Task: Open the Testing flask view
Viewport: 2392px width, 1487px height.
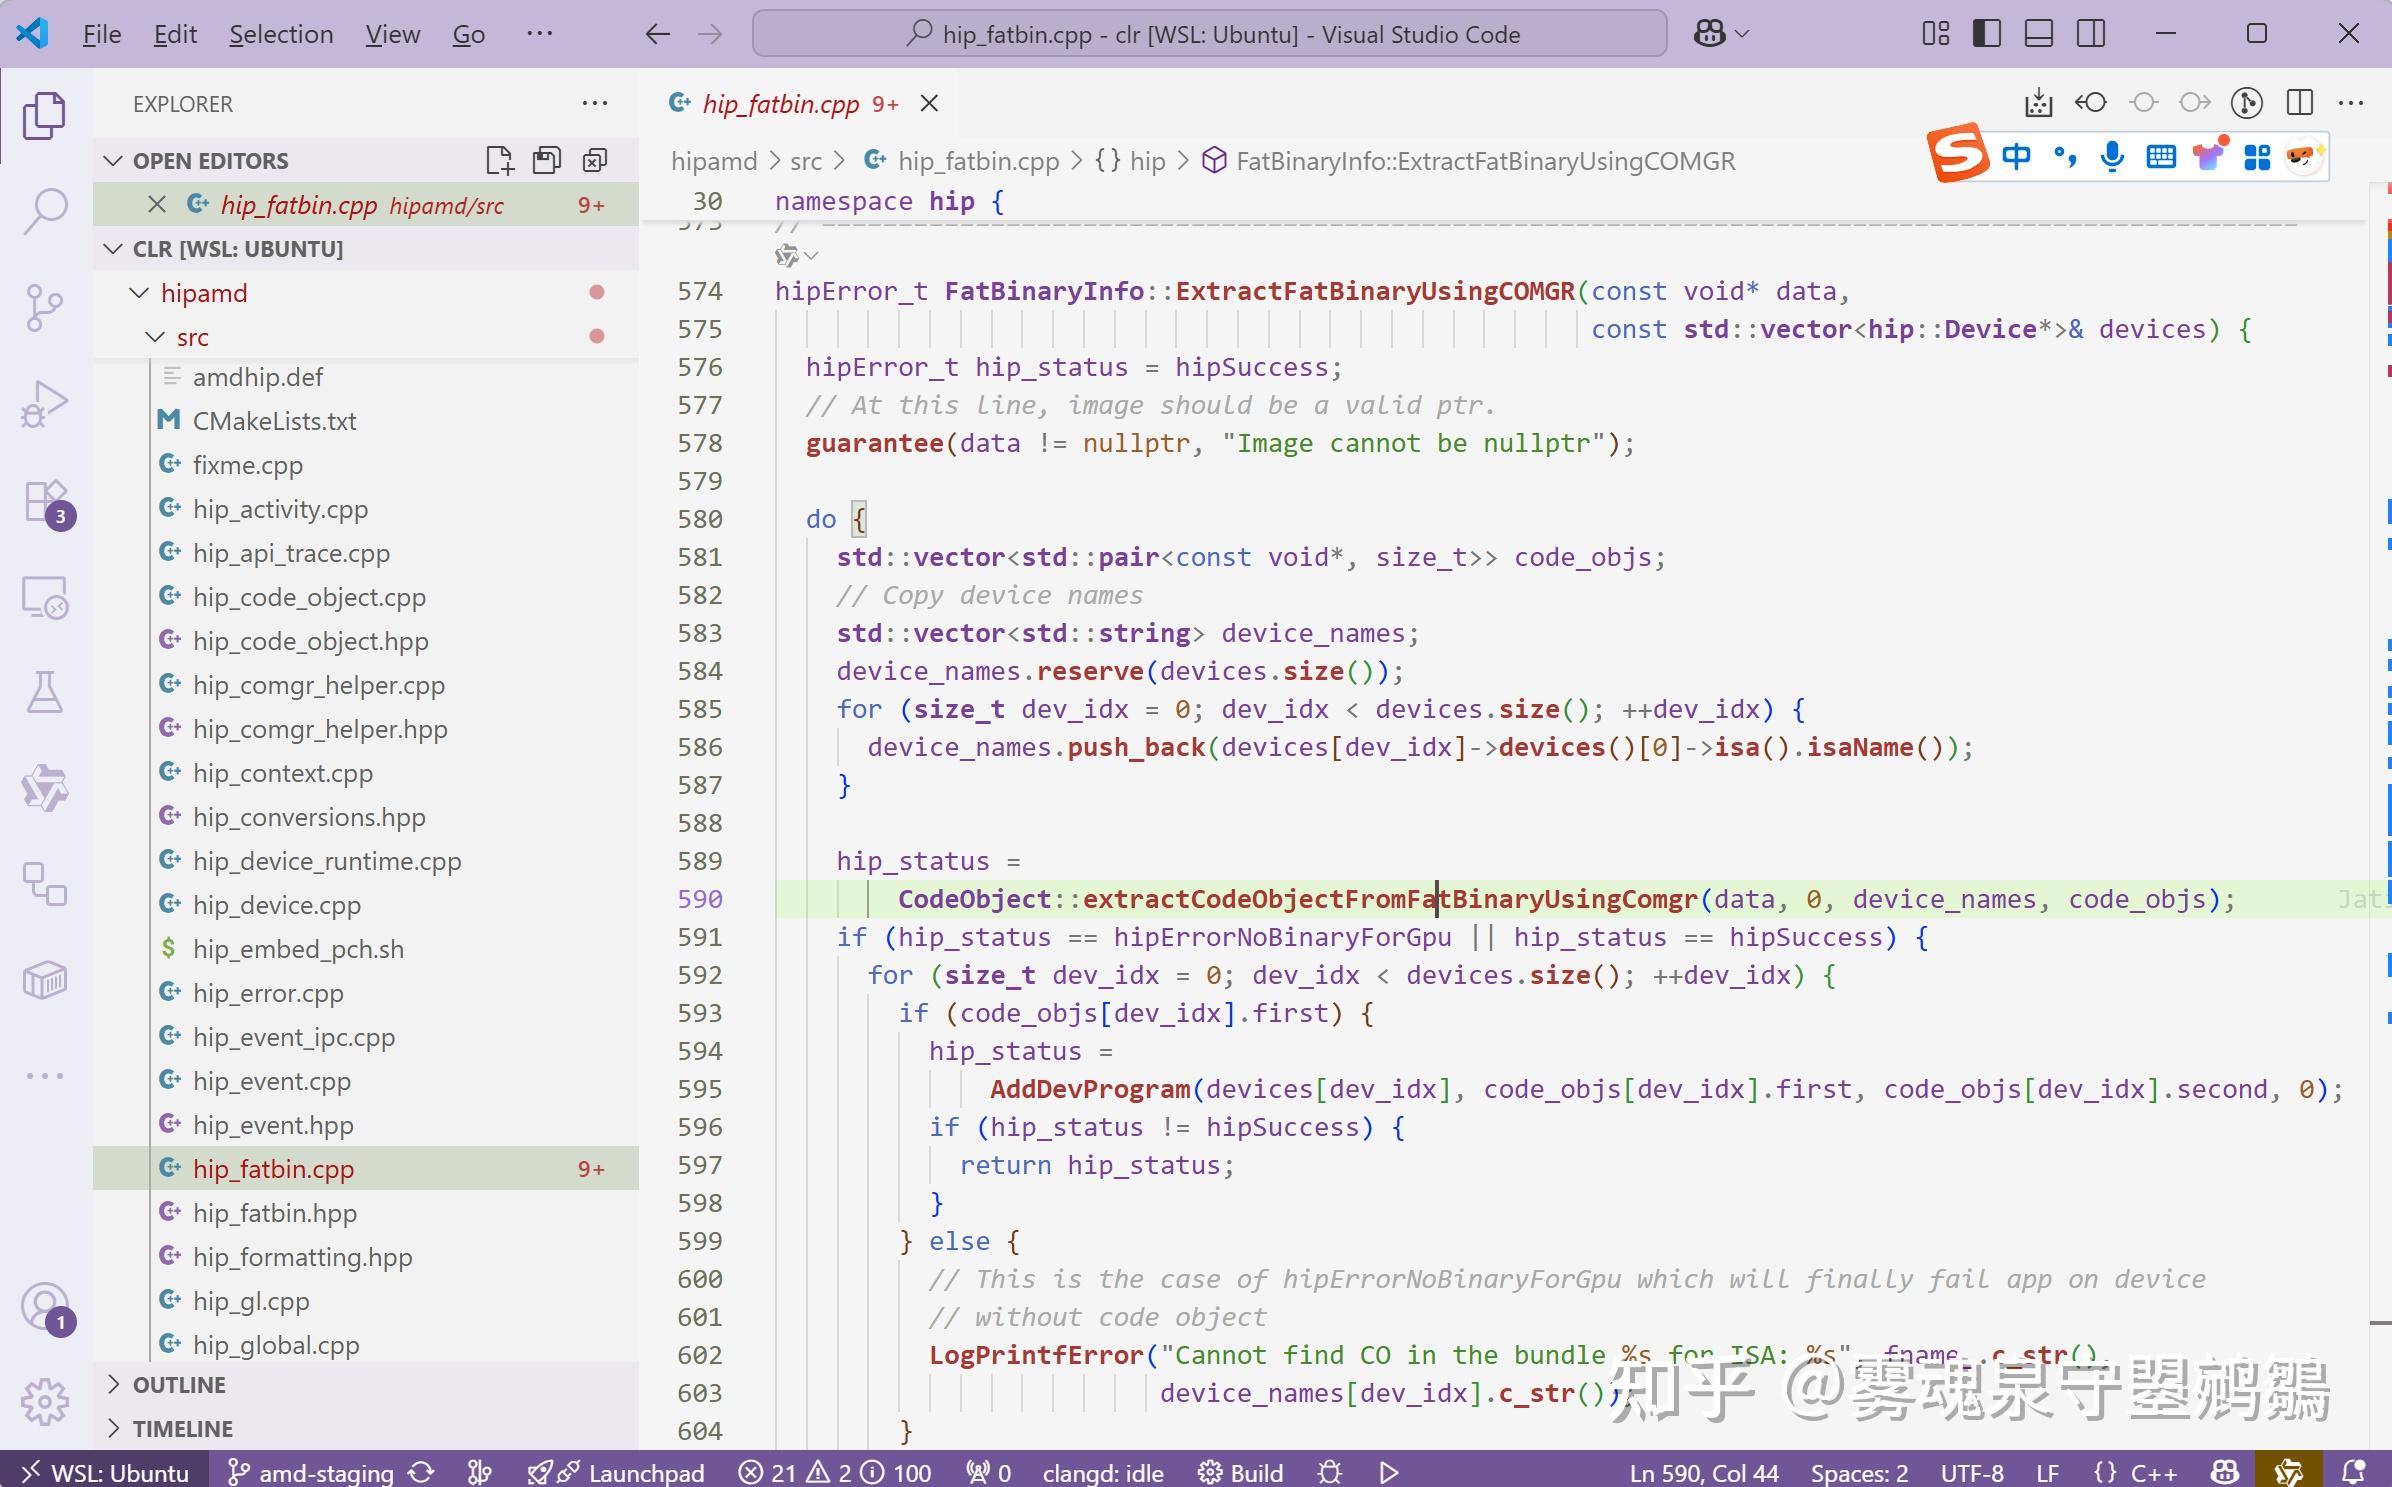Action: click(x=45, y=692)
